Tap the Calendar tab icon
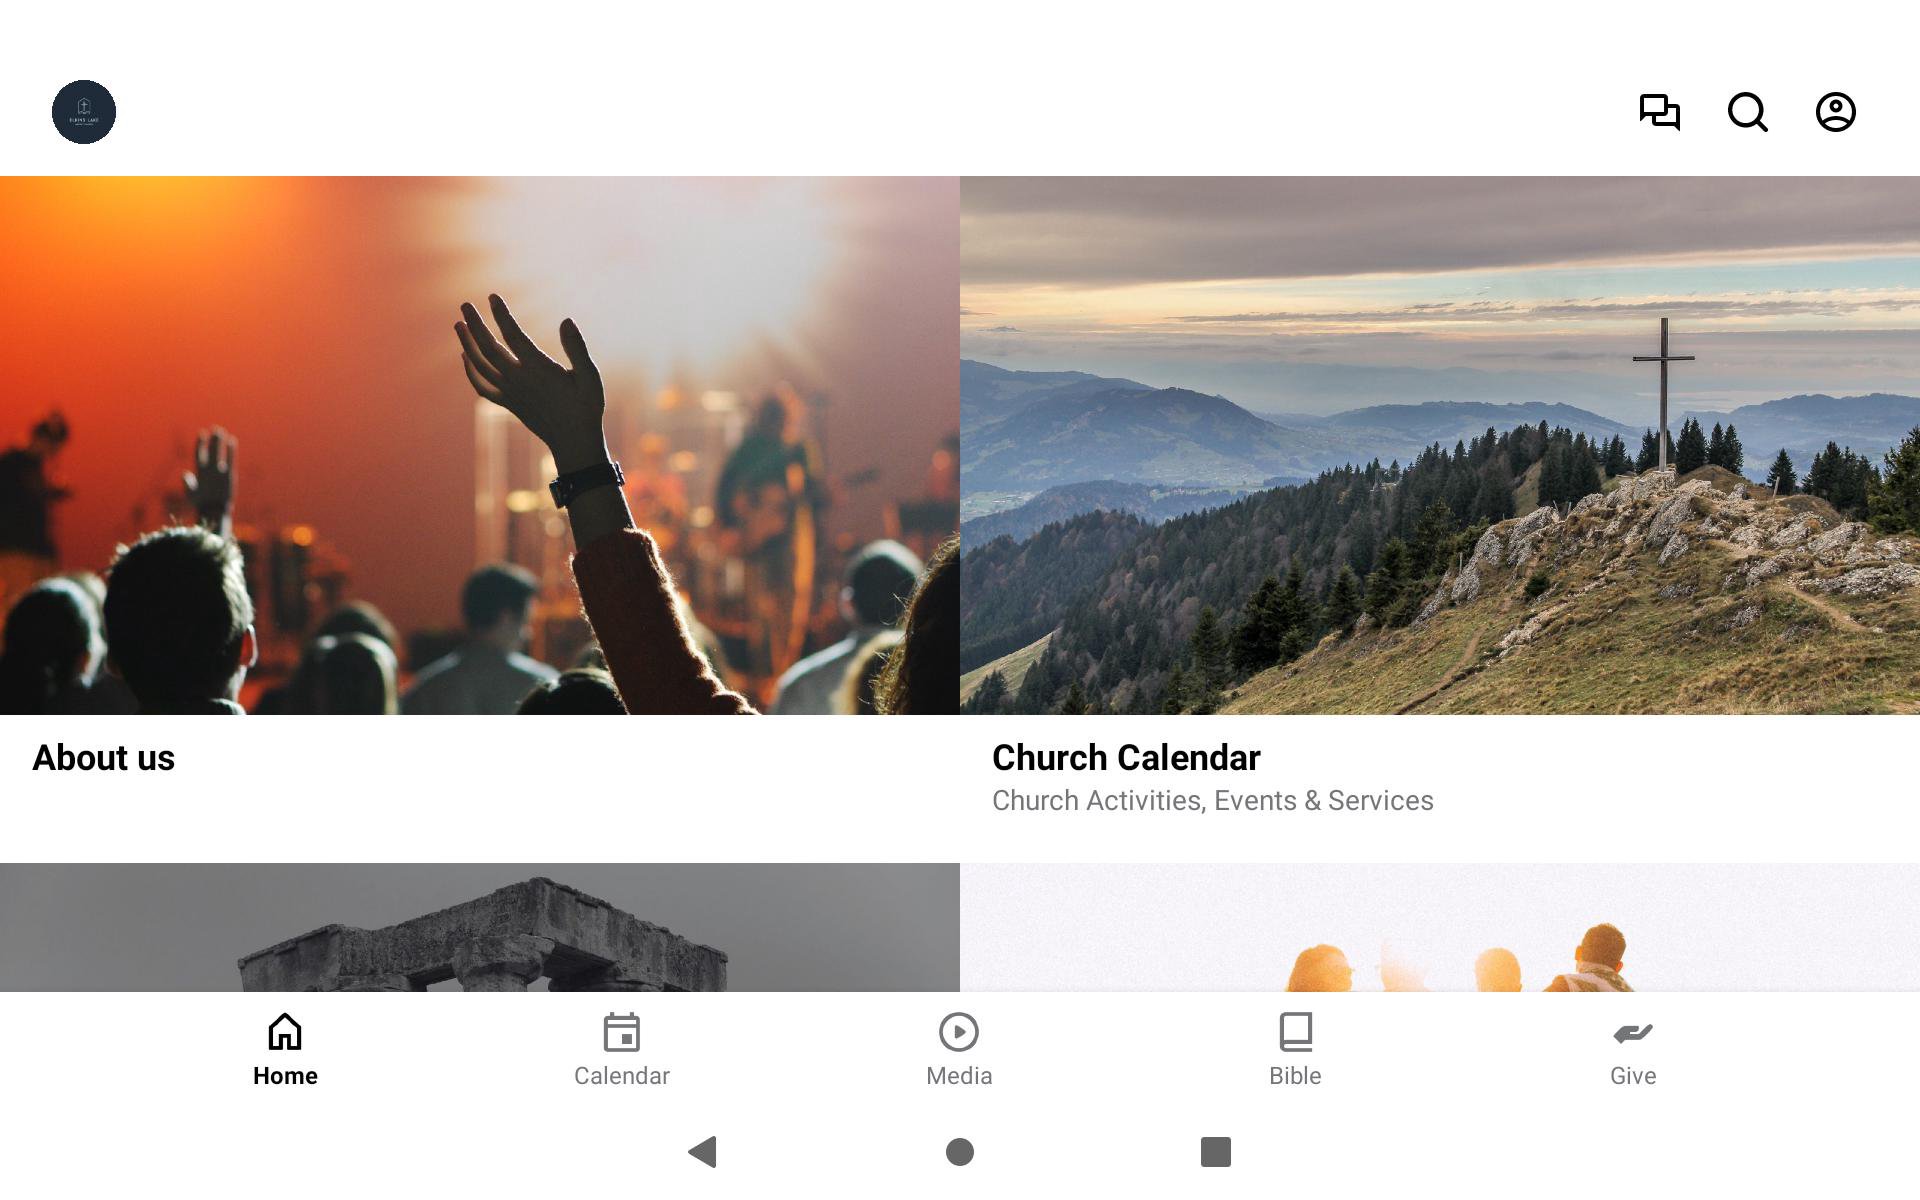Image resolution: width=1920 pixels, height=1200 pixels. click(x=622, y=1032)
